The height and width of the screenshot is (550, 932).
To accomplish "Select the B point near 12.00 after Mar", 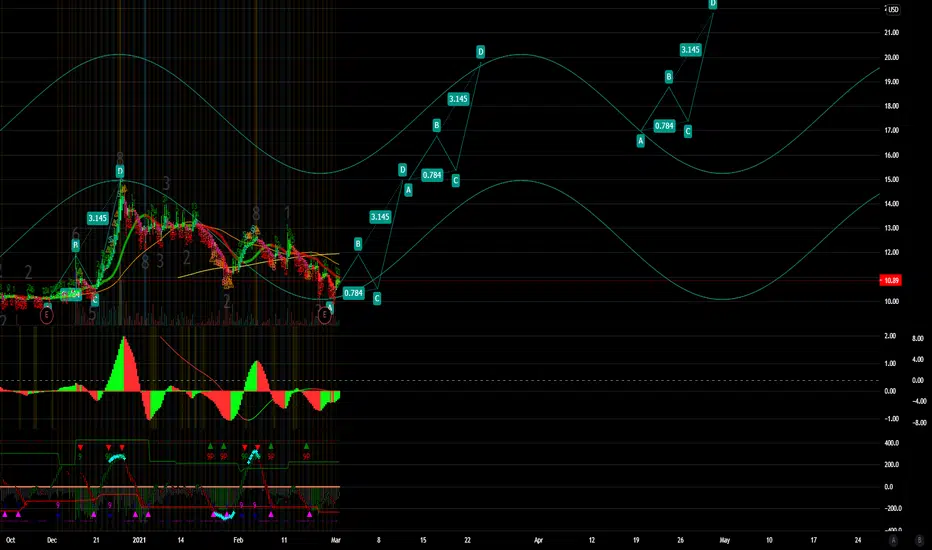I will pos(358,244).
